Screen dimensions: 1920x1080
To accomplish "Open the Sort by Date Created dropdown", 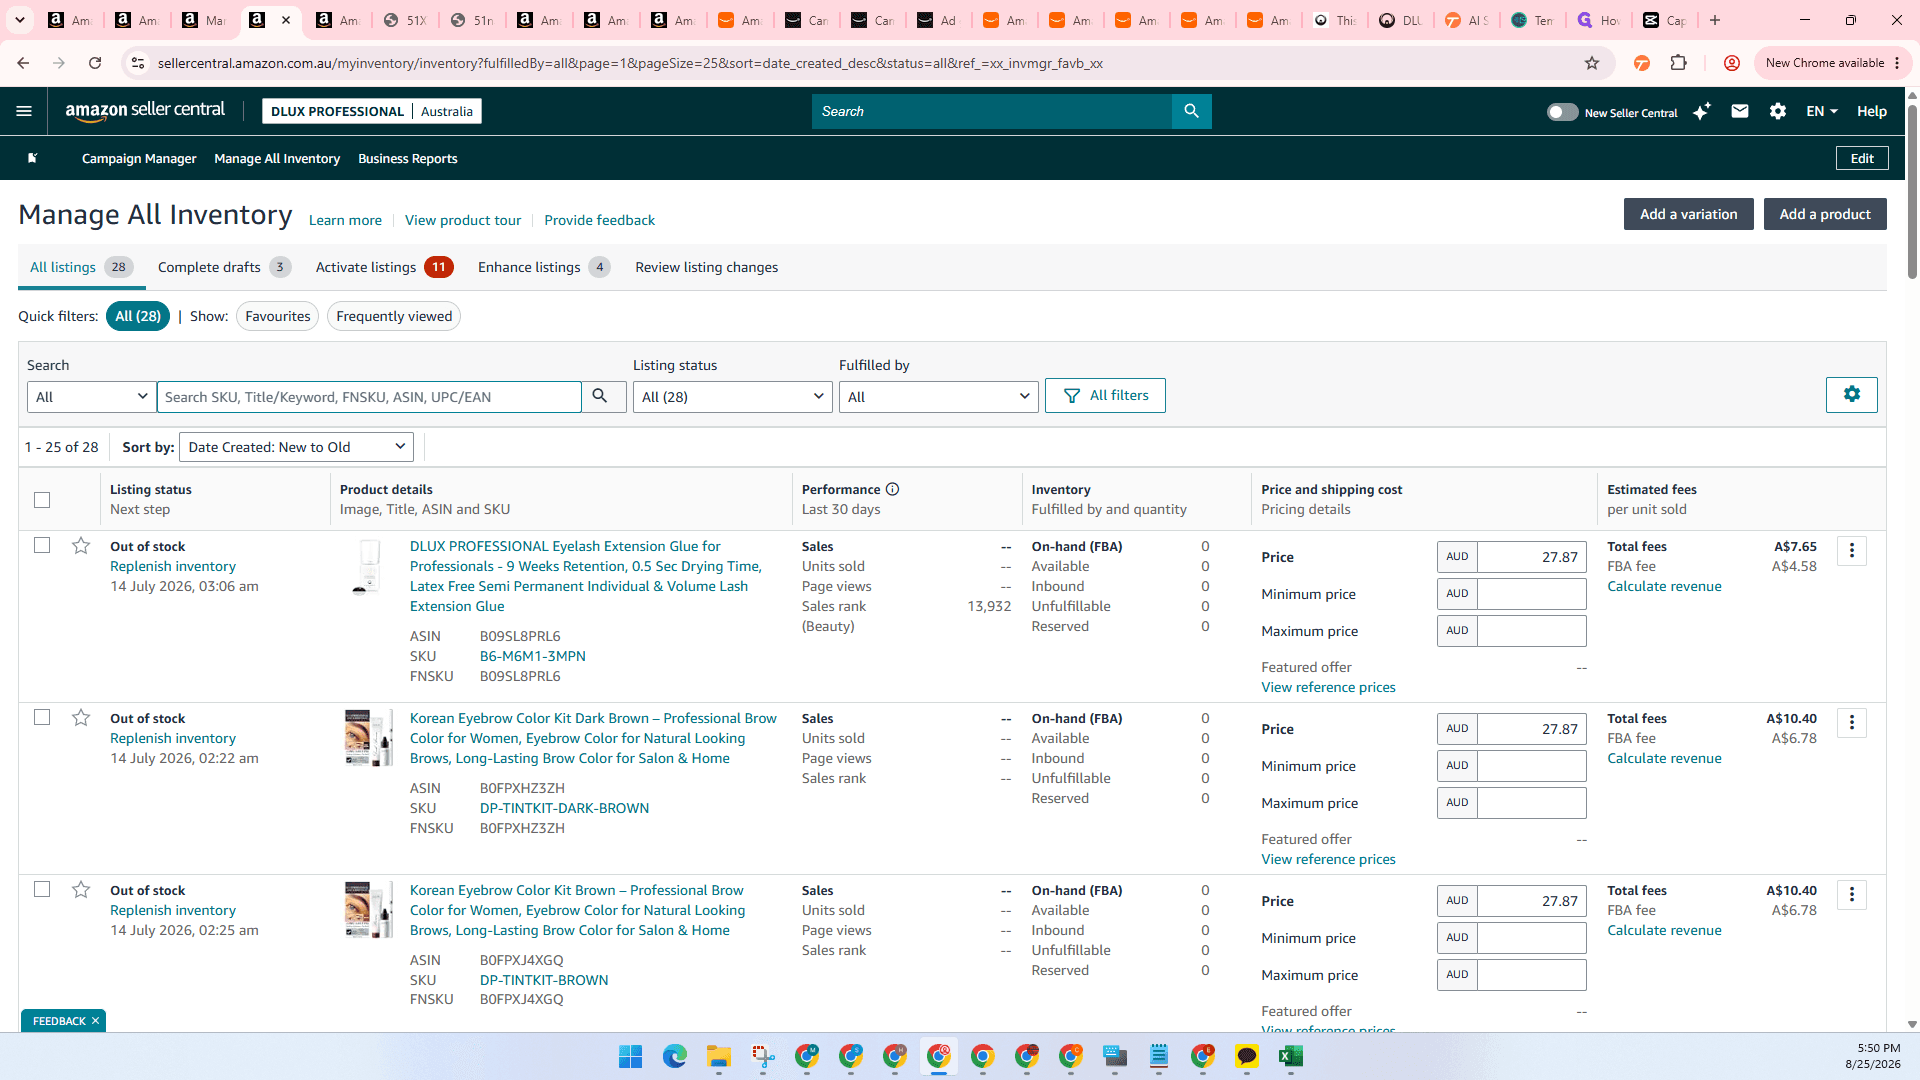I will coord(296,446).
